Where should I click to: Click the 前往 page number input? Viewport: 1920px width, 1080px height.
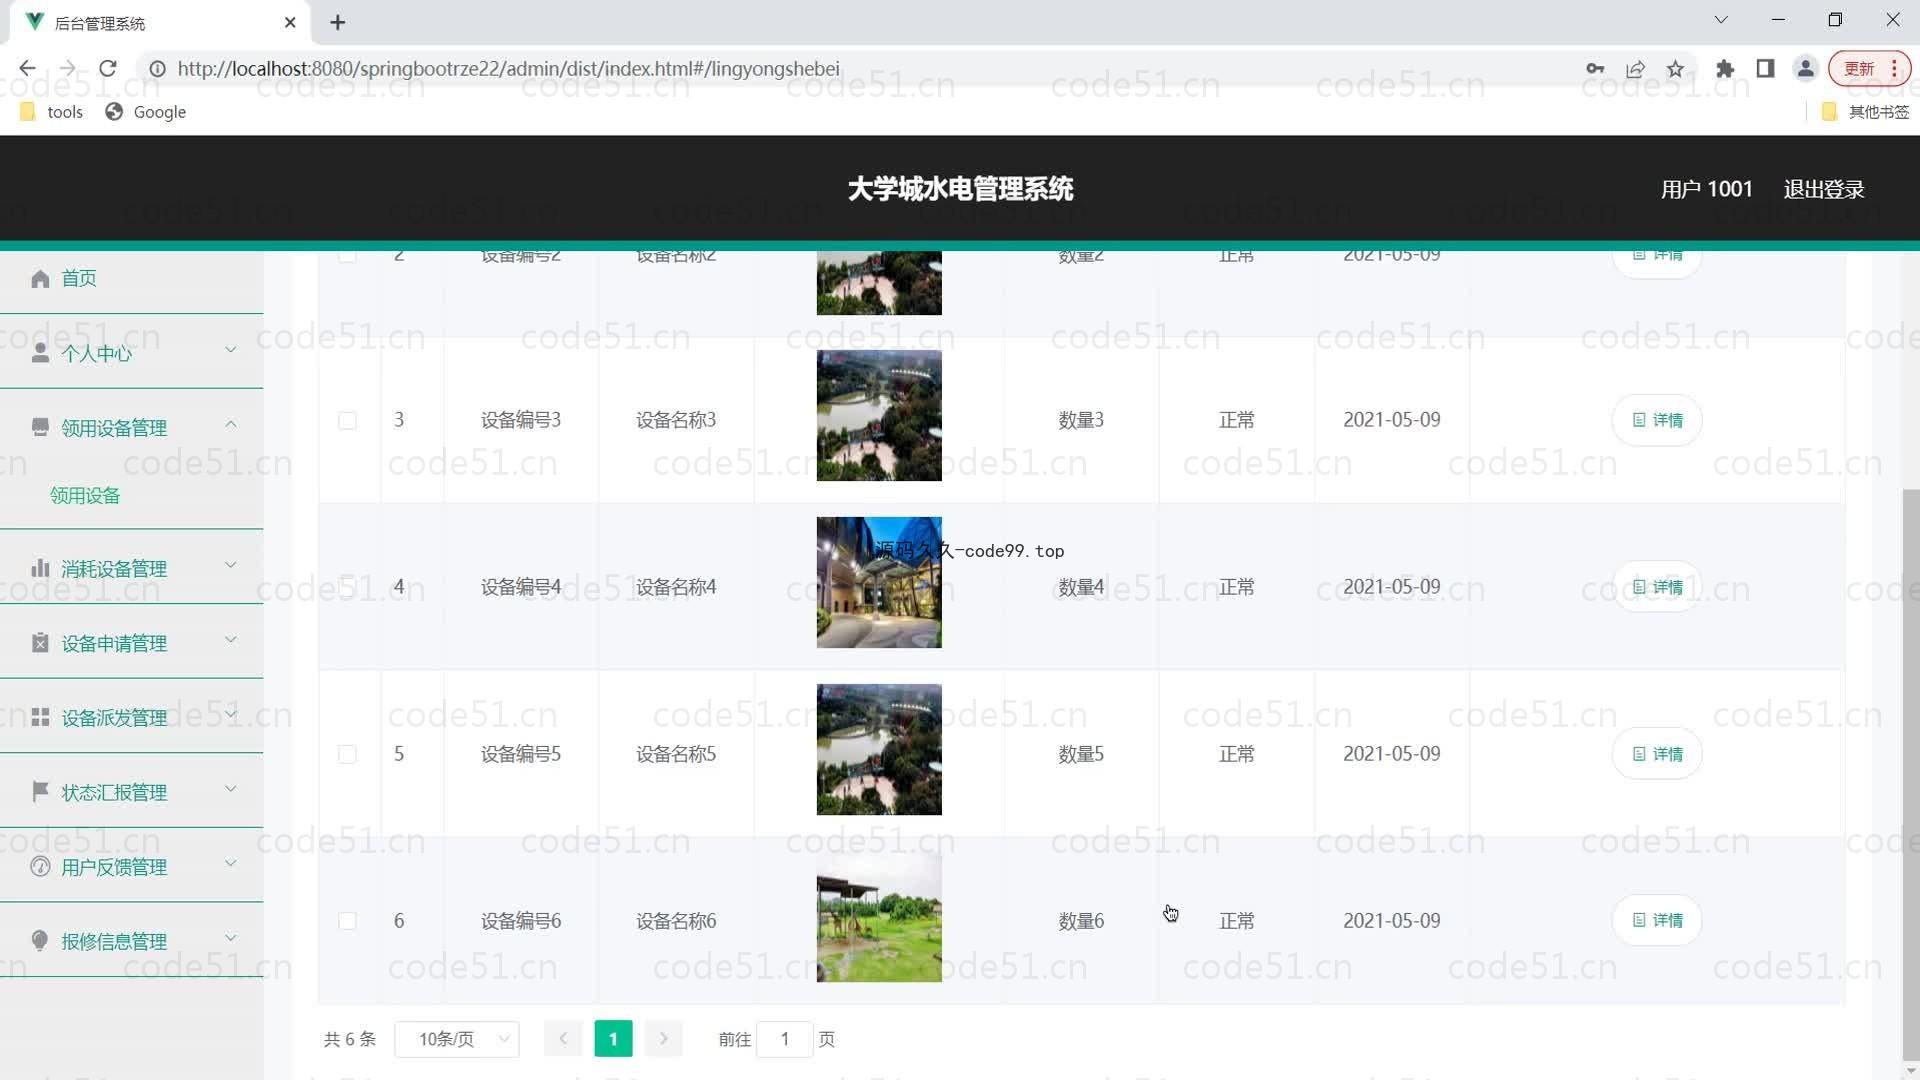click(784, 1039)
